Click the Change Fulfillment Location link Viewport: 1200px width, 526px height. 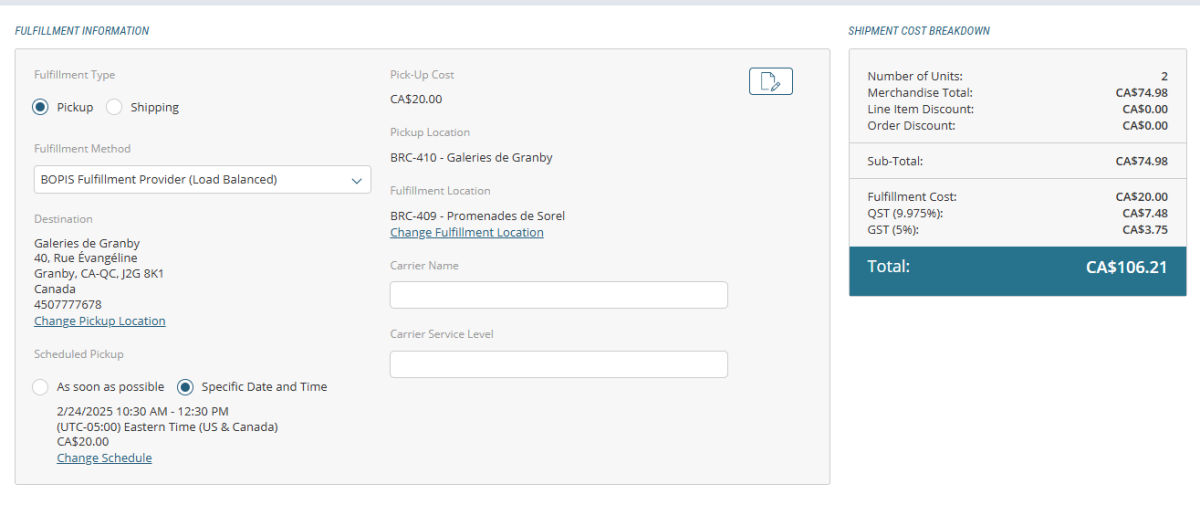click(466, 233)
